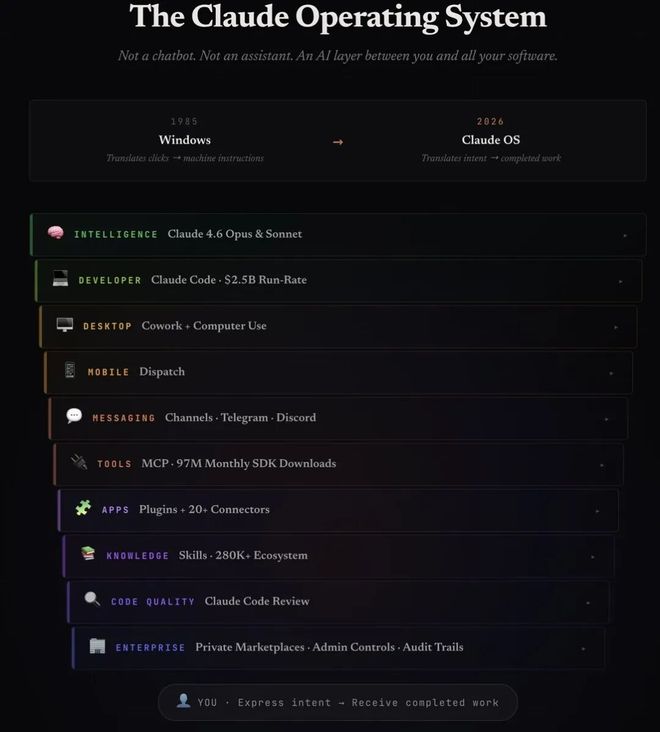Click the monitor icon beside Desktop
Viewport: 660px width, 732px height.
[65, 325]
